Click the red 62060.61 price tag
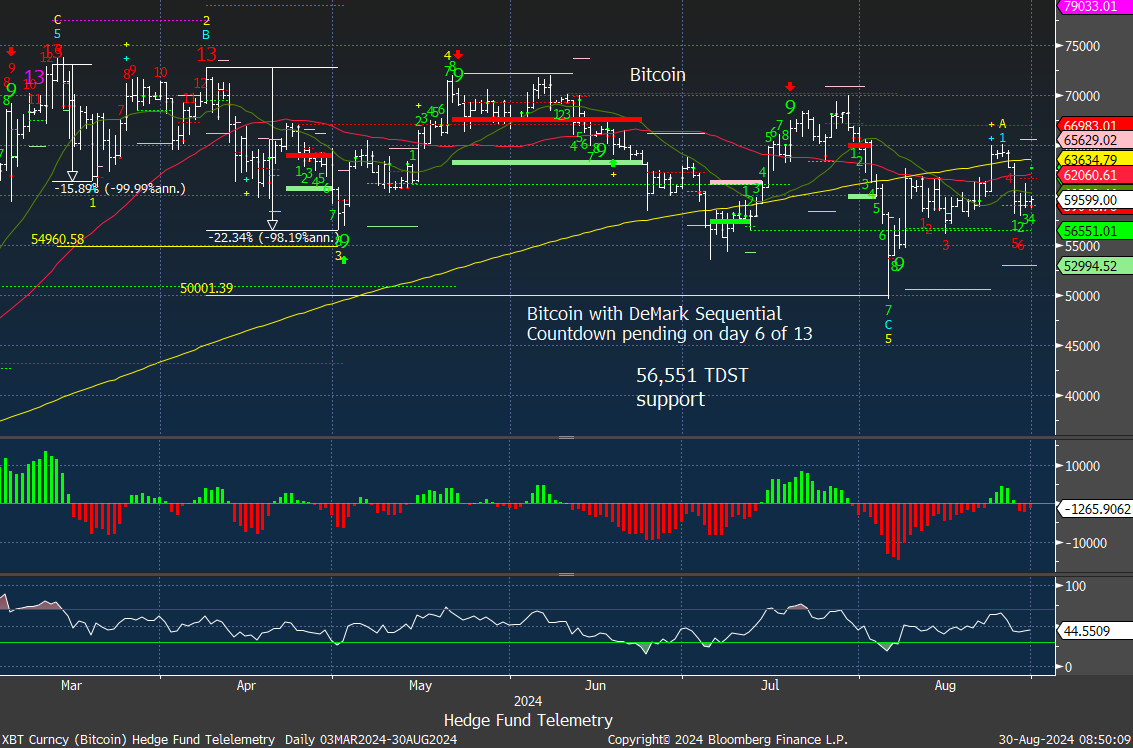This screenshot has height=748, width=1133. coord(1095,175)
